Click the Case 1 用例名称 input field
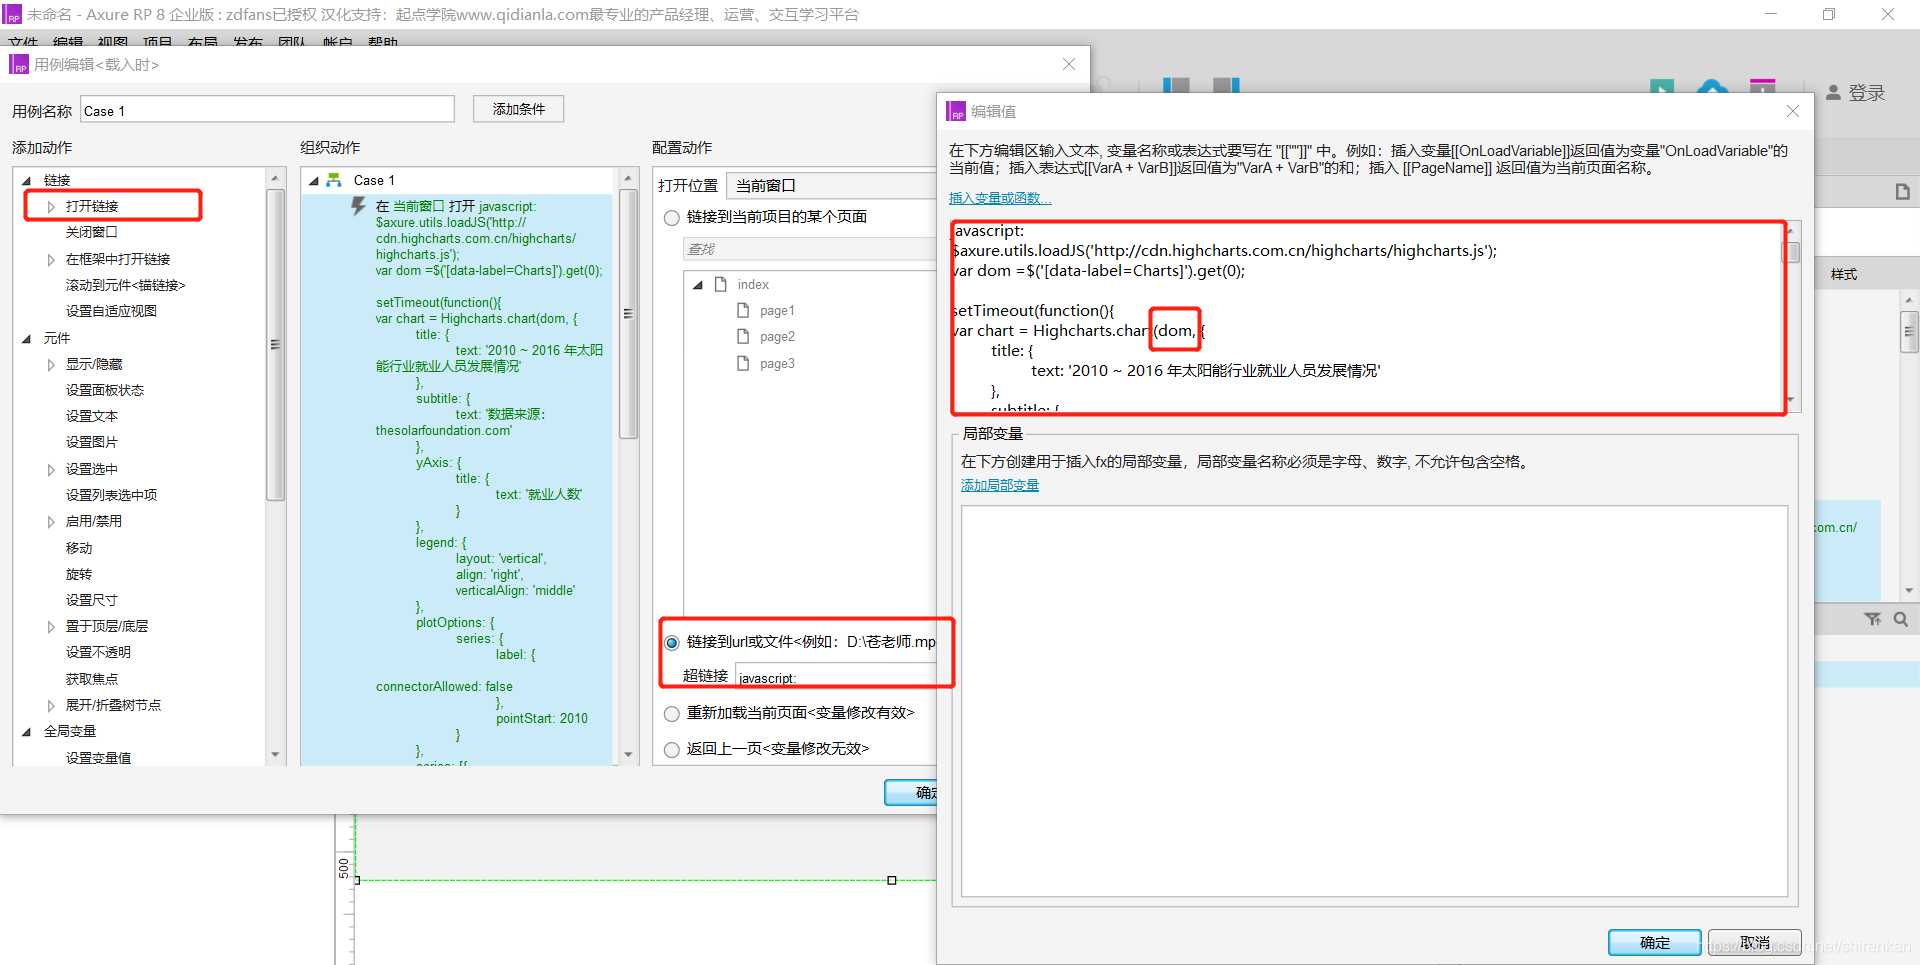Image resolution: width=1920 pixels, height=965 pixels. [x=267, y=110]
